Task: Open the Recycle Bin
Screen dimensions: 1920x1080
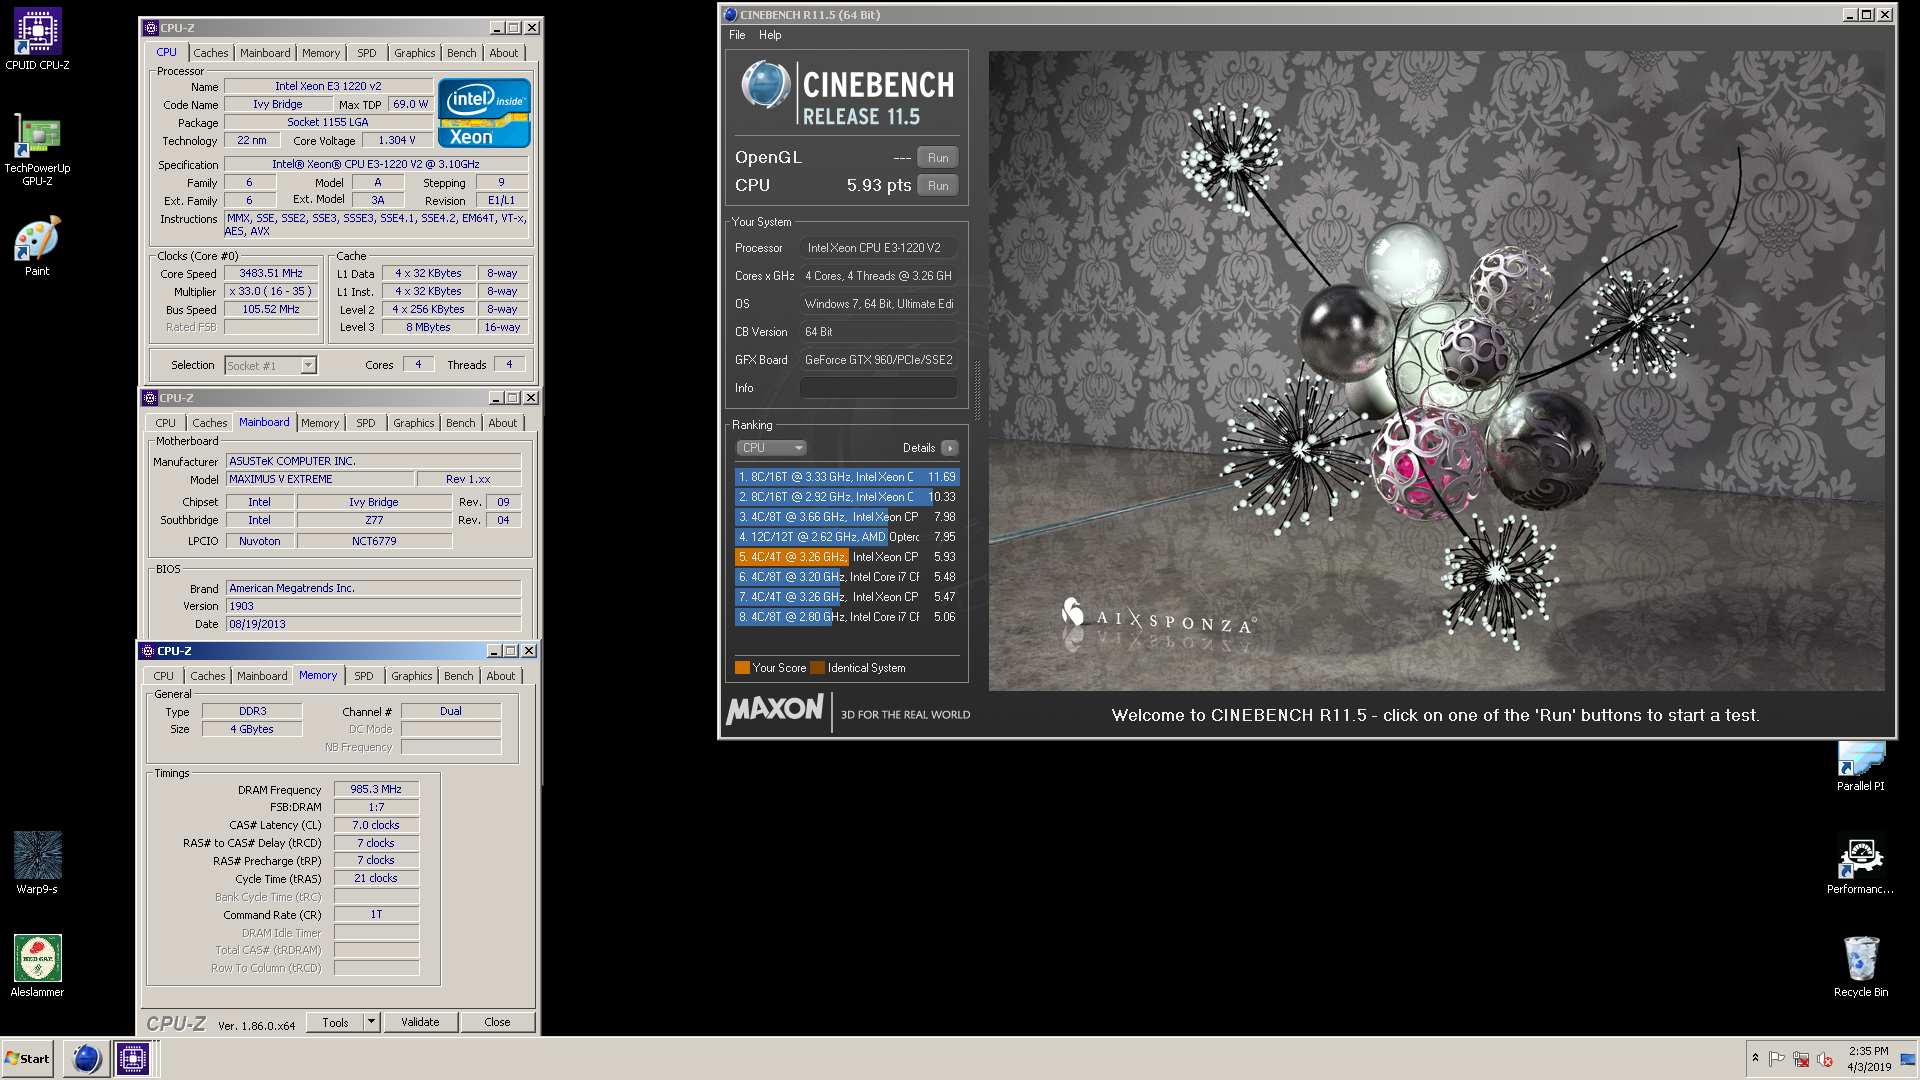Action: (x=1860, y=966)
